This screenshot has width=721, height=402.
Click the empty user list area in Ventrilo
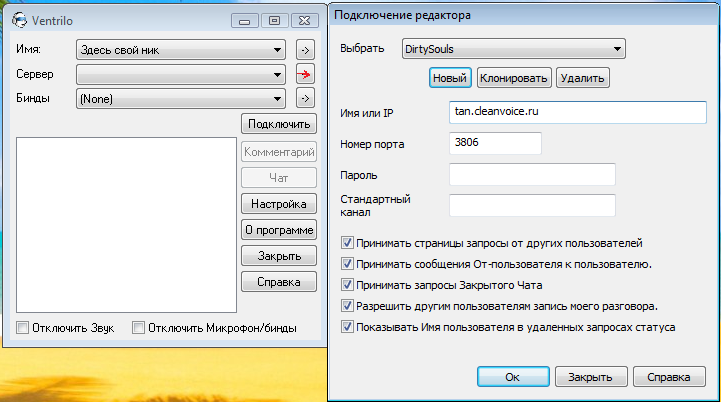pyautogui.click(x=126, y=225)
